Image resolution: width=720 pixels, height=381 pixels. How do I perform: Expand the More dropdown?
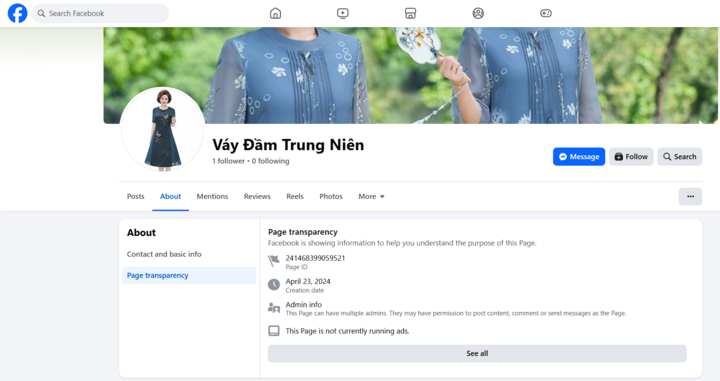[371, 196]
